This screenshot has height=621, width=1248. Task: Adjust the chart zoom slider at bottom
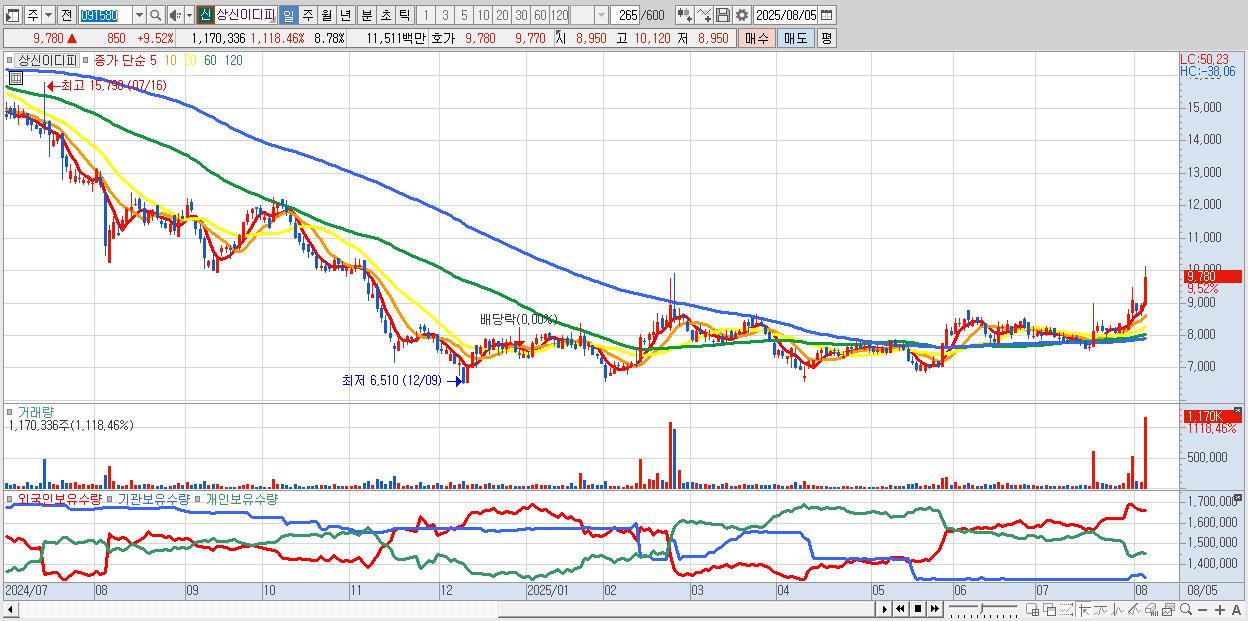981,608
